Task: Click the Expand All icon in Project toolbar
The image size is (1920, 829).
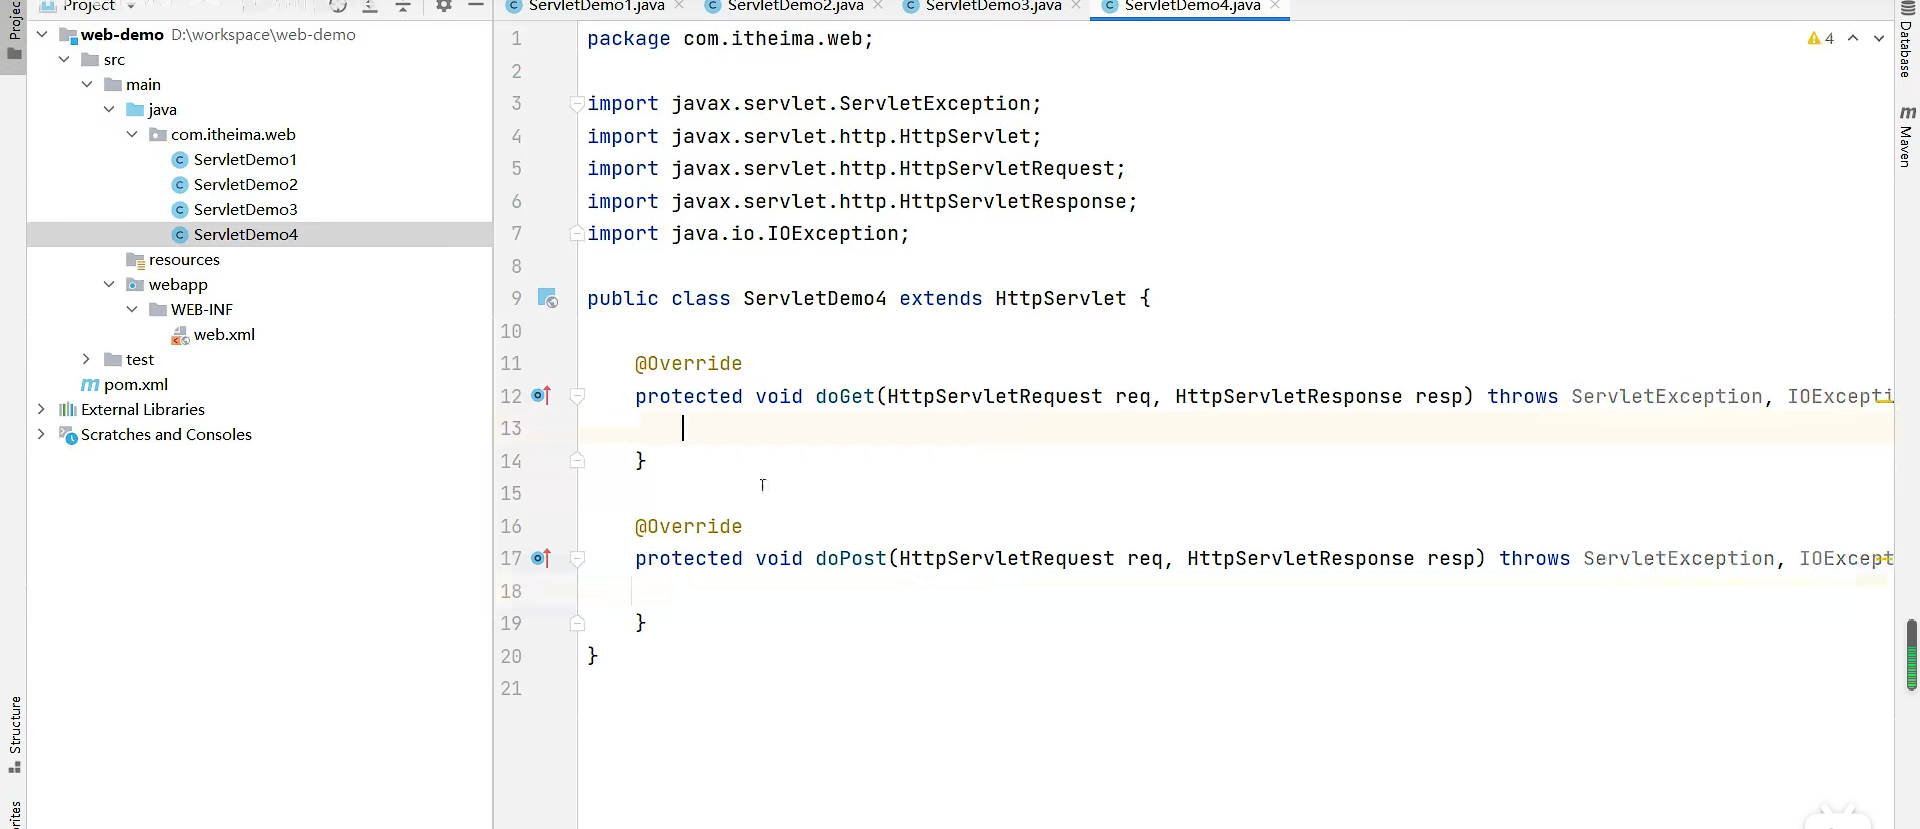Action: click(370, 6)
